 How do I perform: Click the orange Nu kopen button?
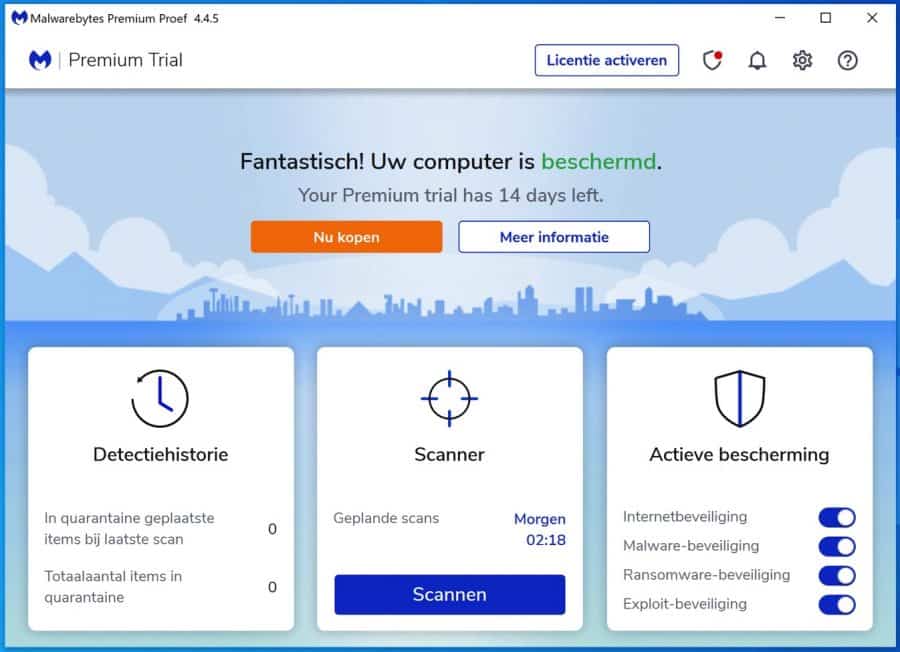click(x=346, y=236)
